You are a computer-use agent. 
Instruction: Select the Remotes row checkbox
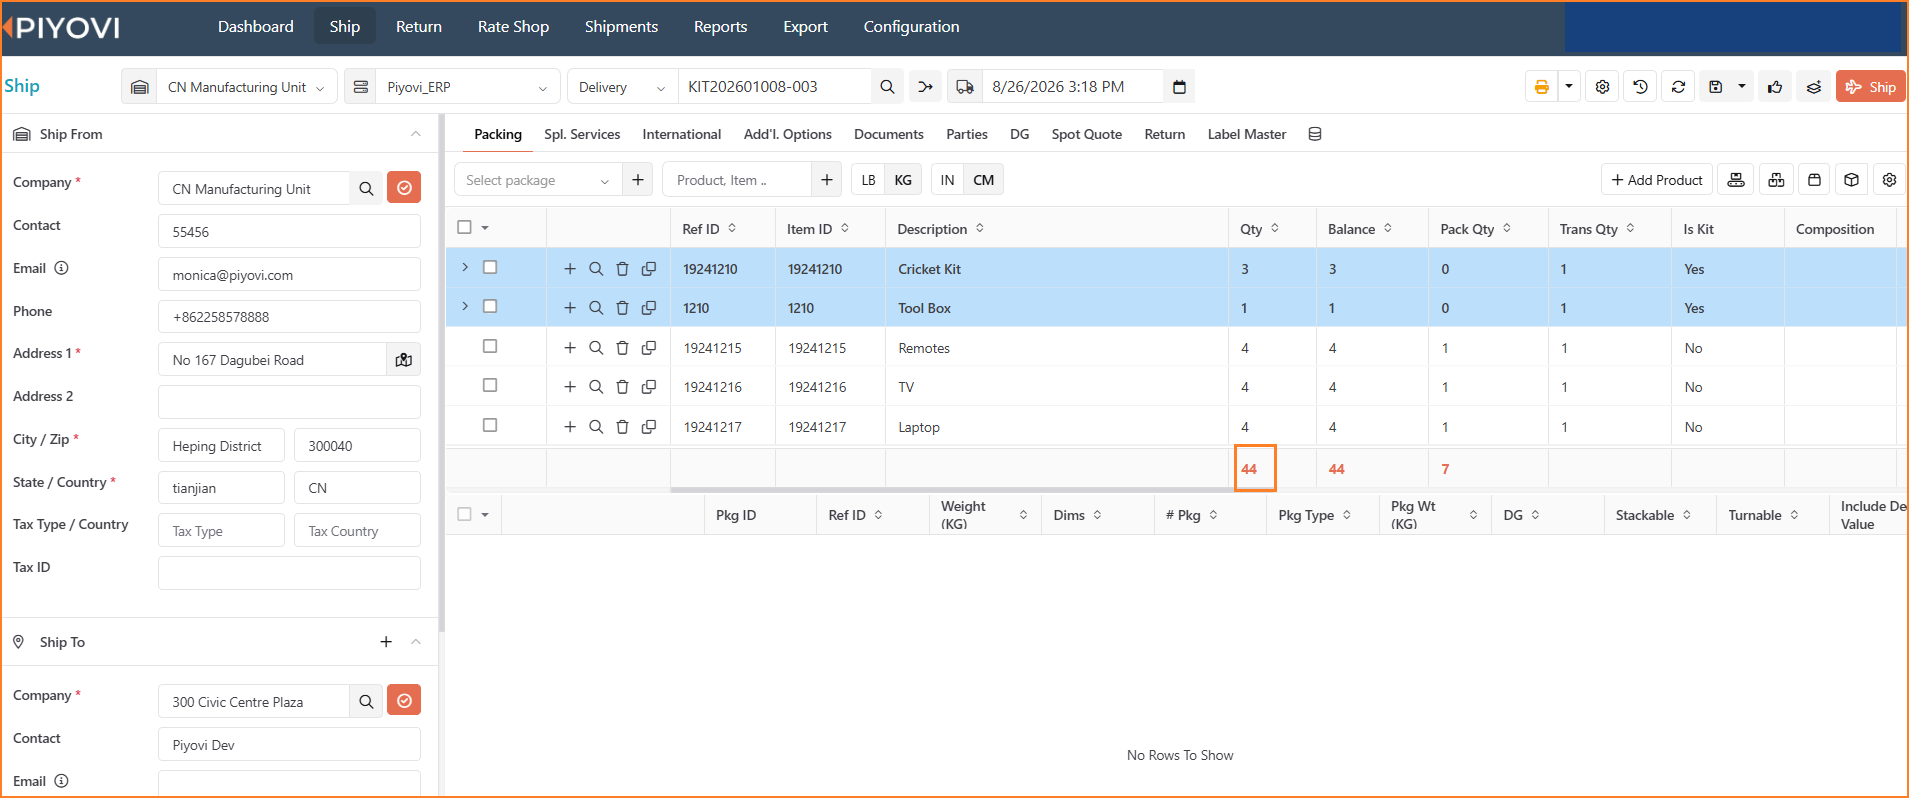click(x=490, y=346)
